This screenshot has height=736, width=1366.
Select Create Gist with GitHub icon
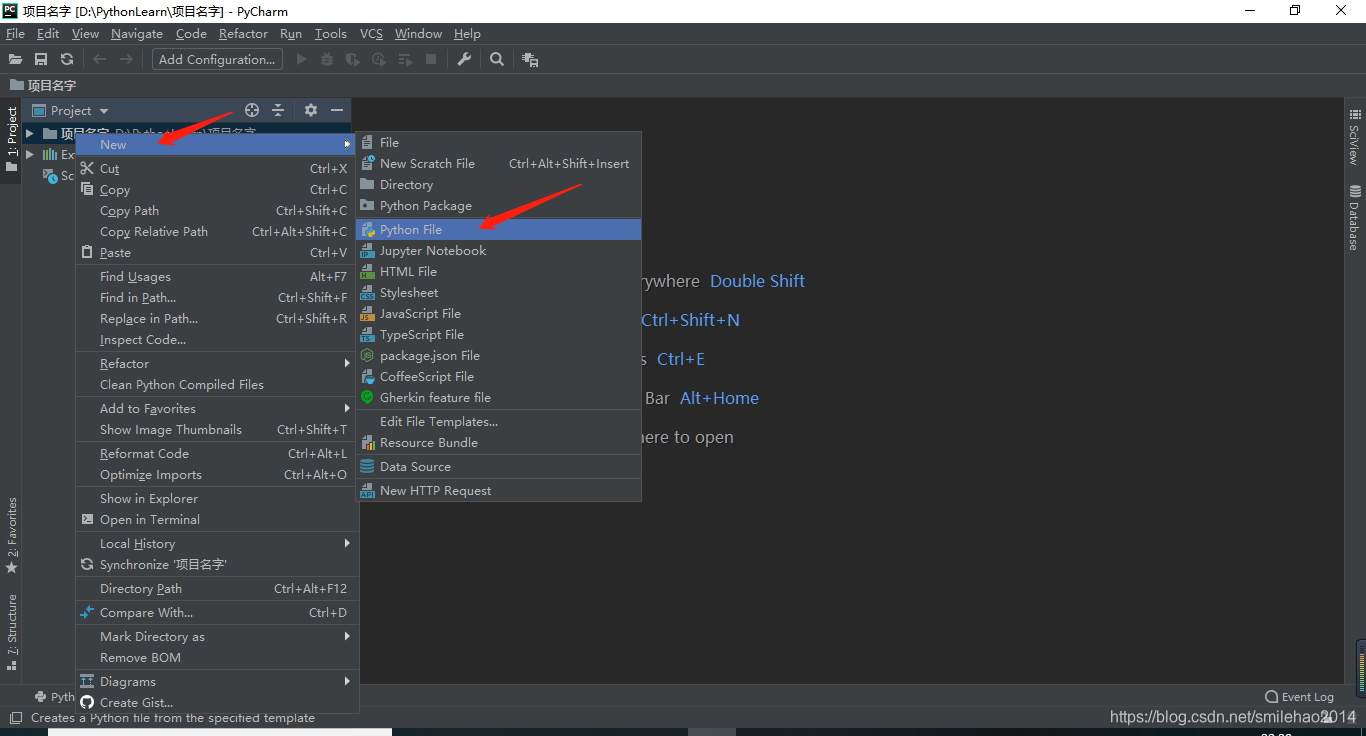pyautogui.click(x=217, y=702)
